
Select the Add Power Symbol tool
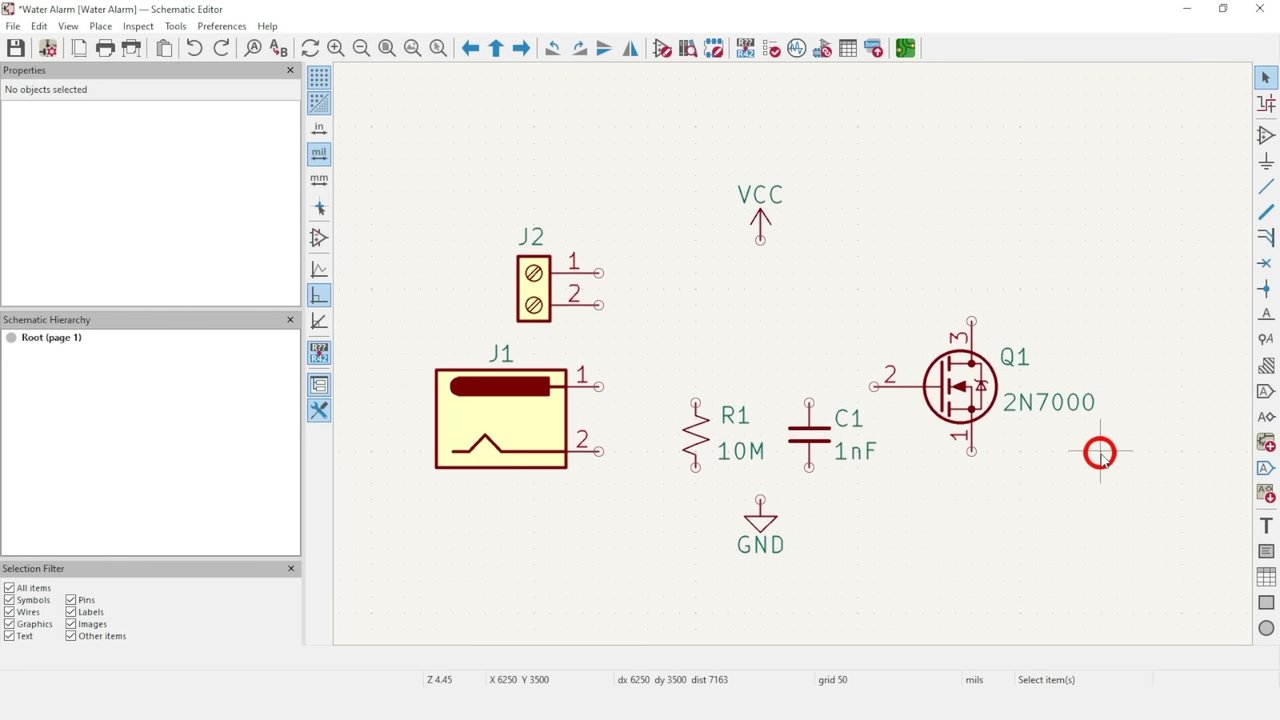(x=1266, y=161)
